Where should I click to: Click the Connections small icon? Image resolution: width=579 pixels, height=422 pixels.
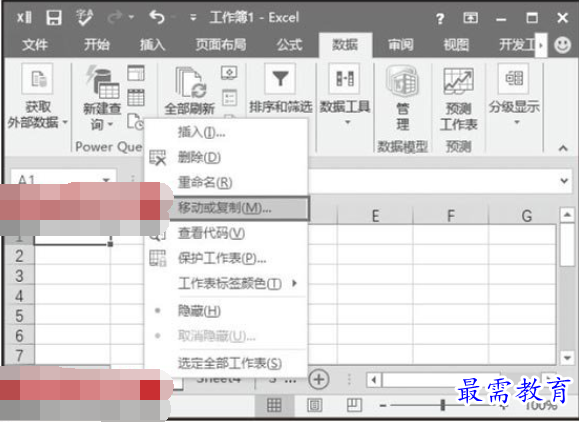click(229, 73)
